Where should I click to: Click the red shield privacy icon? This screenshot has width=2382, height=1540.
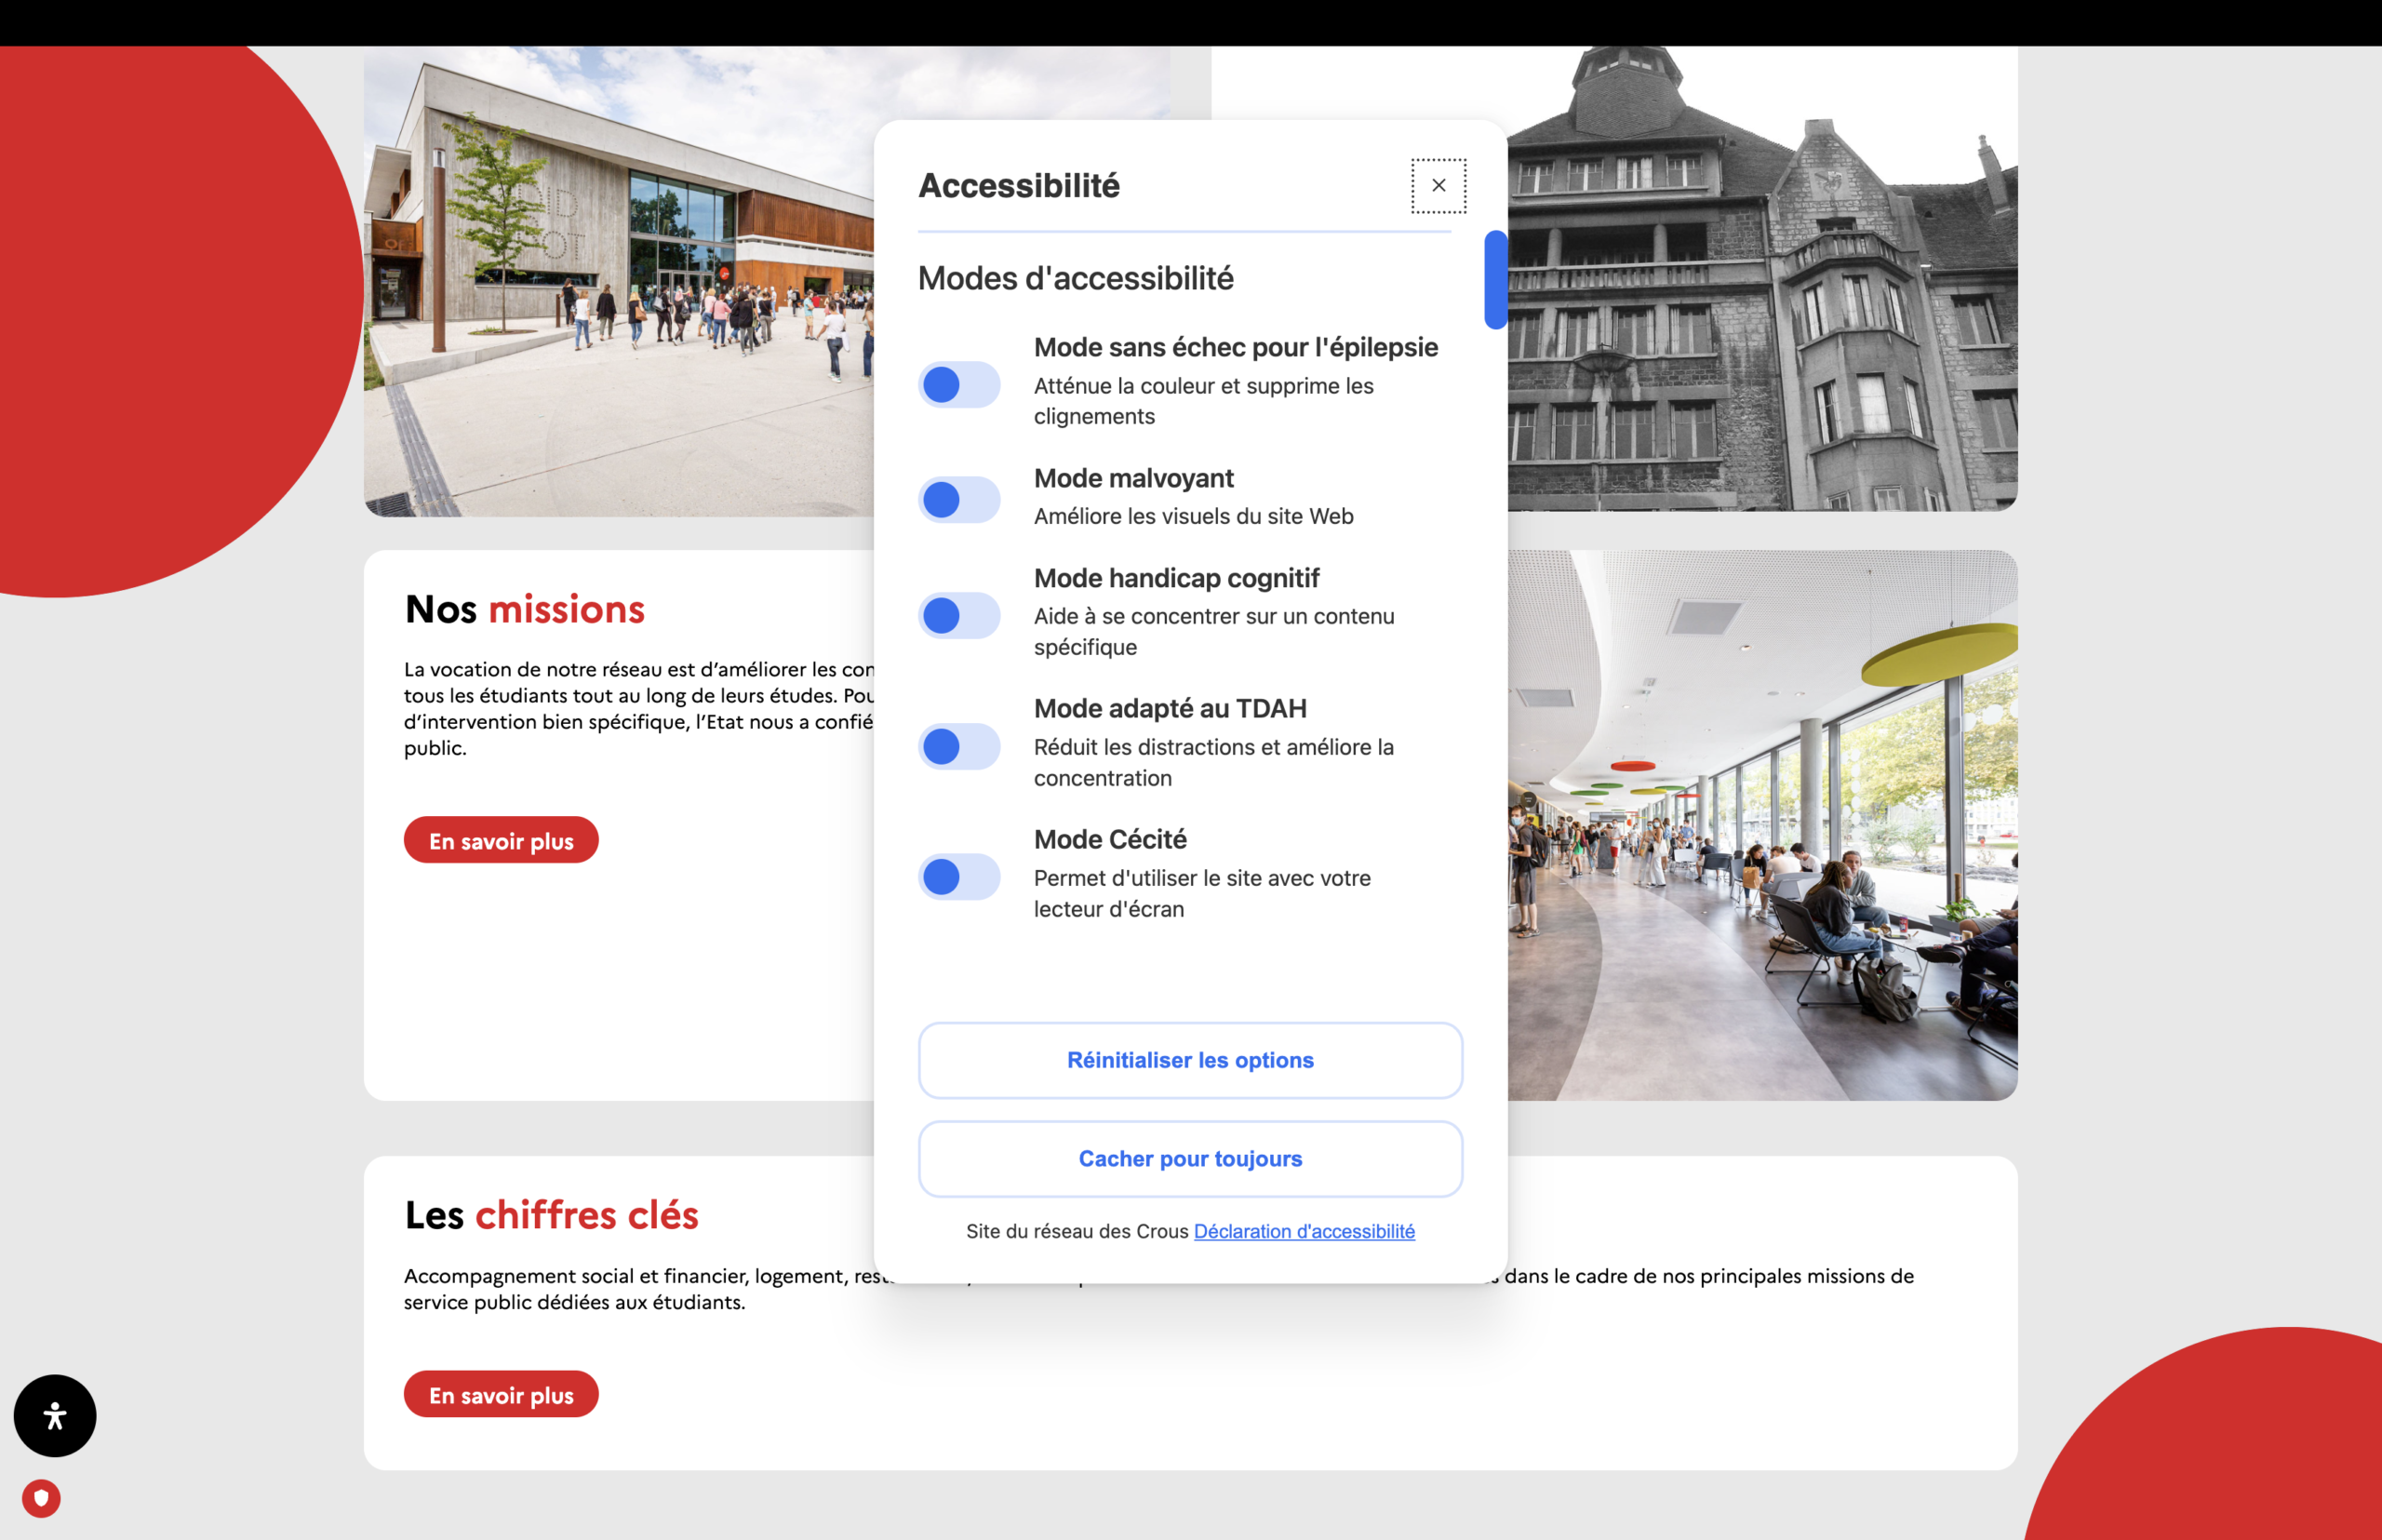point(41,1498)
